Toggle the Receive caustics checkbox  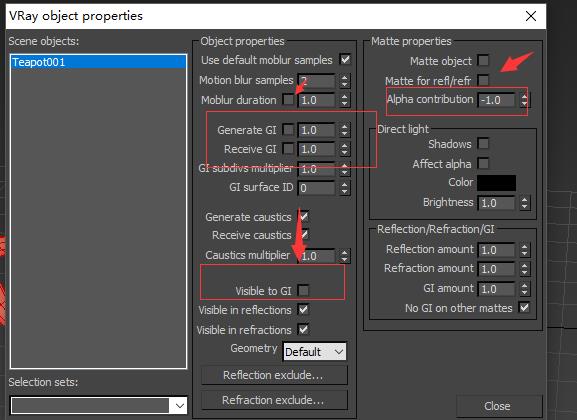(304, 234)
